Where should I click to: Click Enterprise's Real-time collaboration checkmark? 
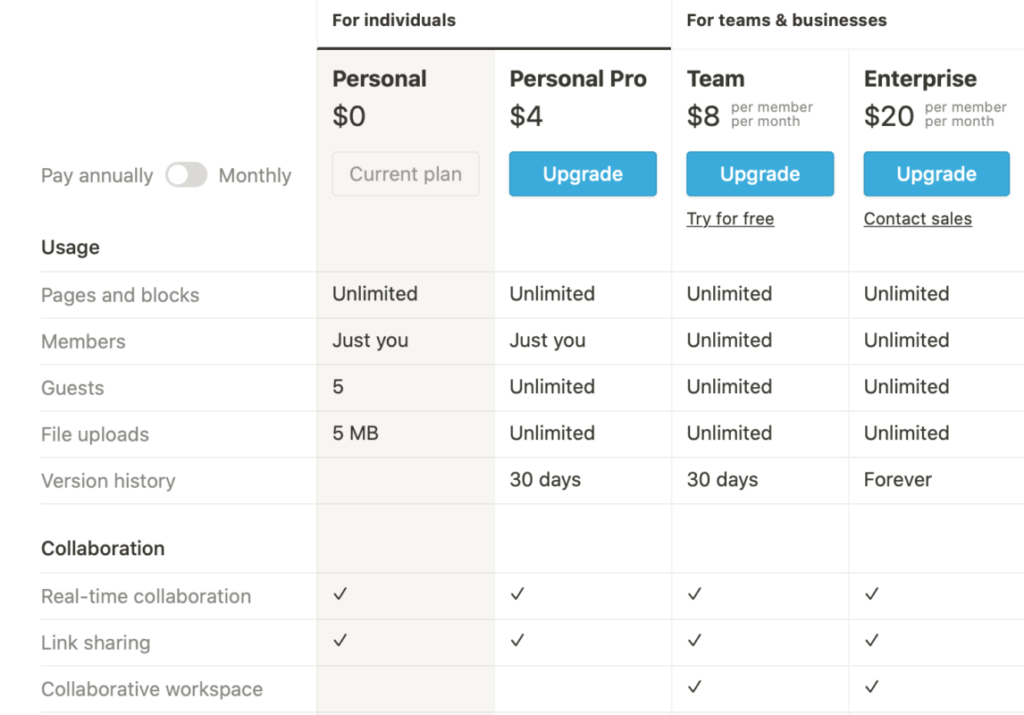(x=871, y=594)
